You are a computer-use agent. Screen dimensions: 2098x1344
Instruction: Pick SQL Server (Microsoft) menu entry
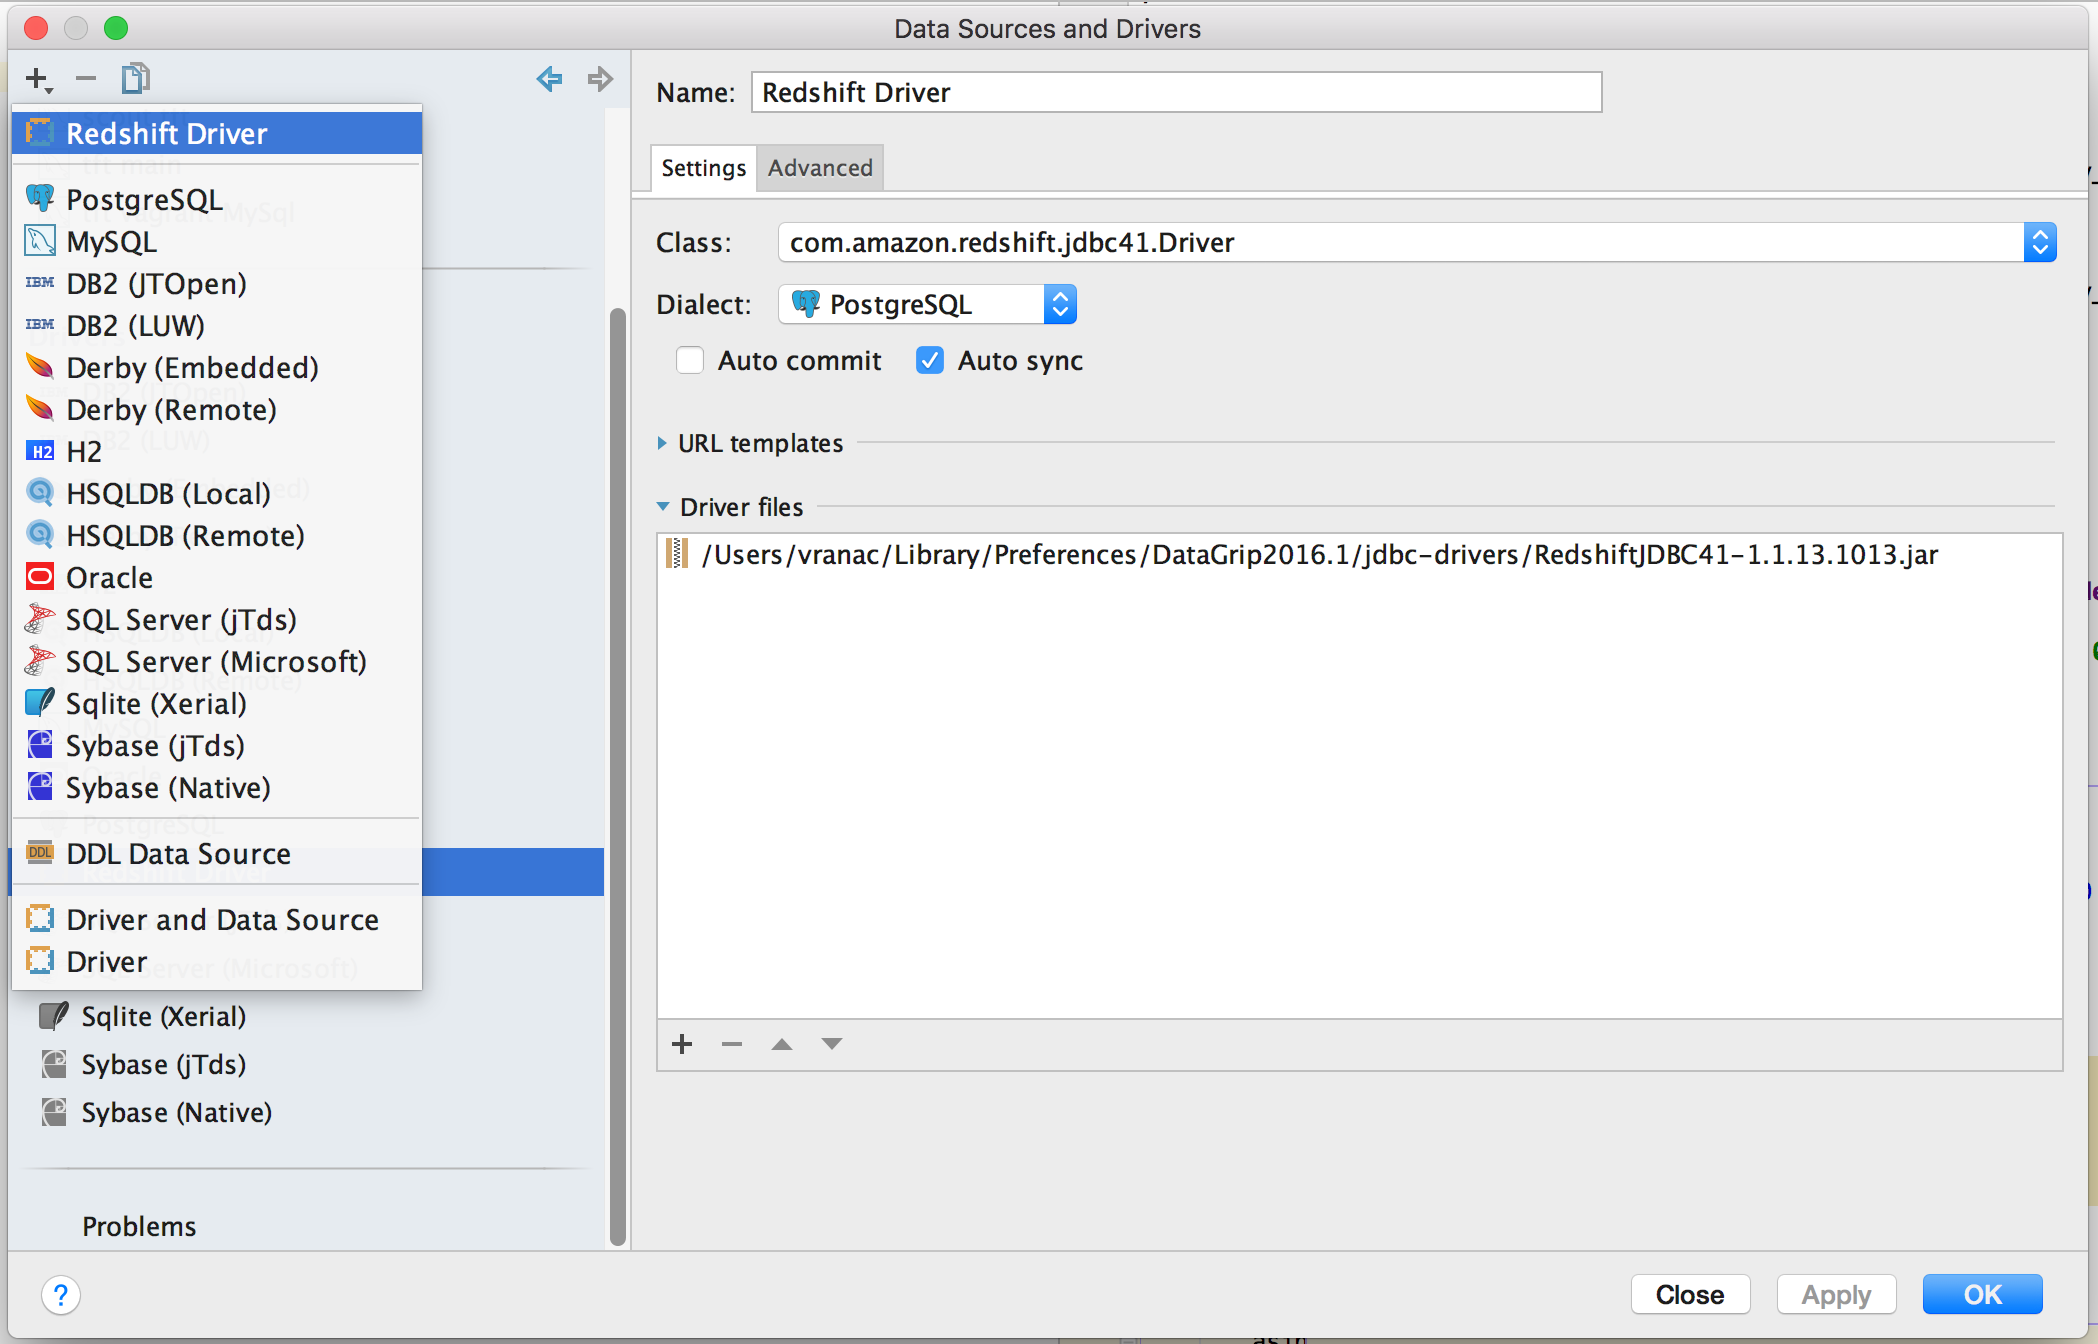coord(217,662)
